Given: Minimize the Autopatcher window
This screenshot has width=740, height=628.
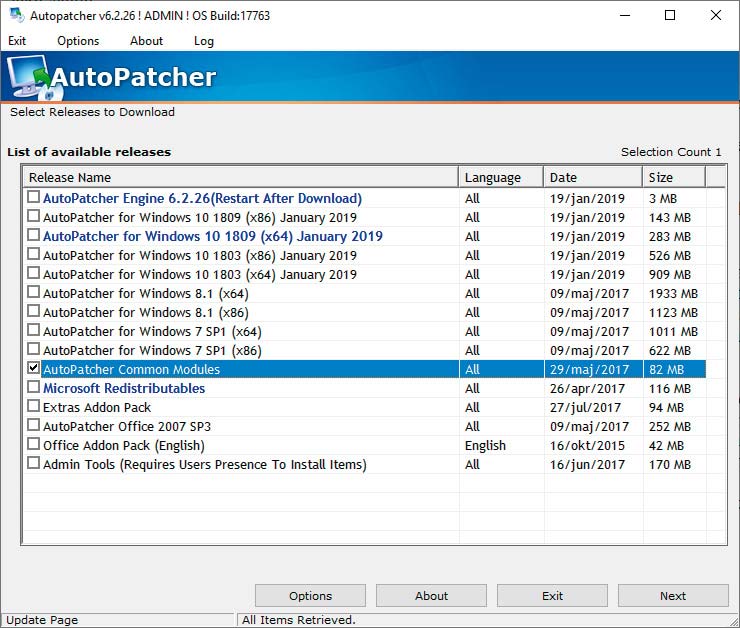Looking at the screenshot, I should (625, 15).
